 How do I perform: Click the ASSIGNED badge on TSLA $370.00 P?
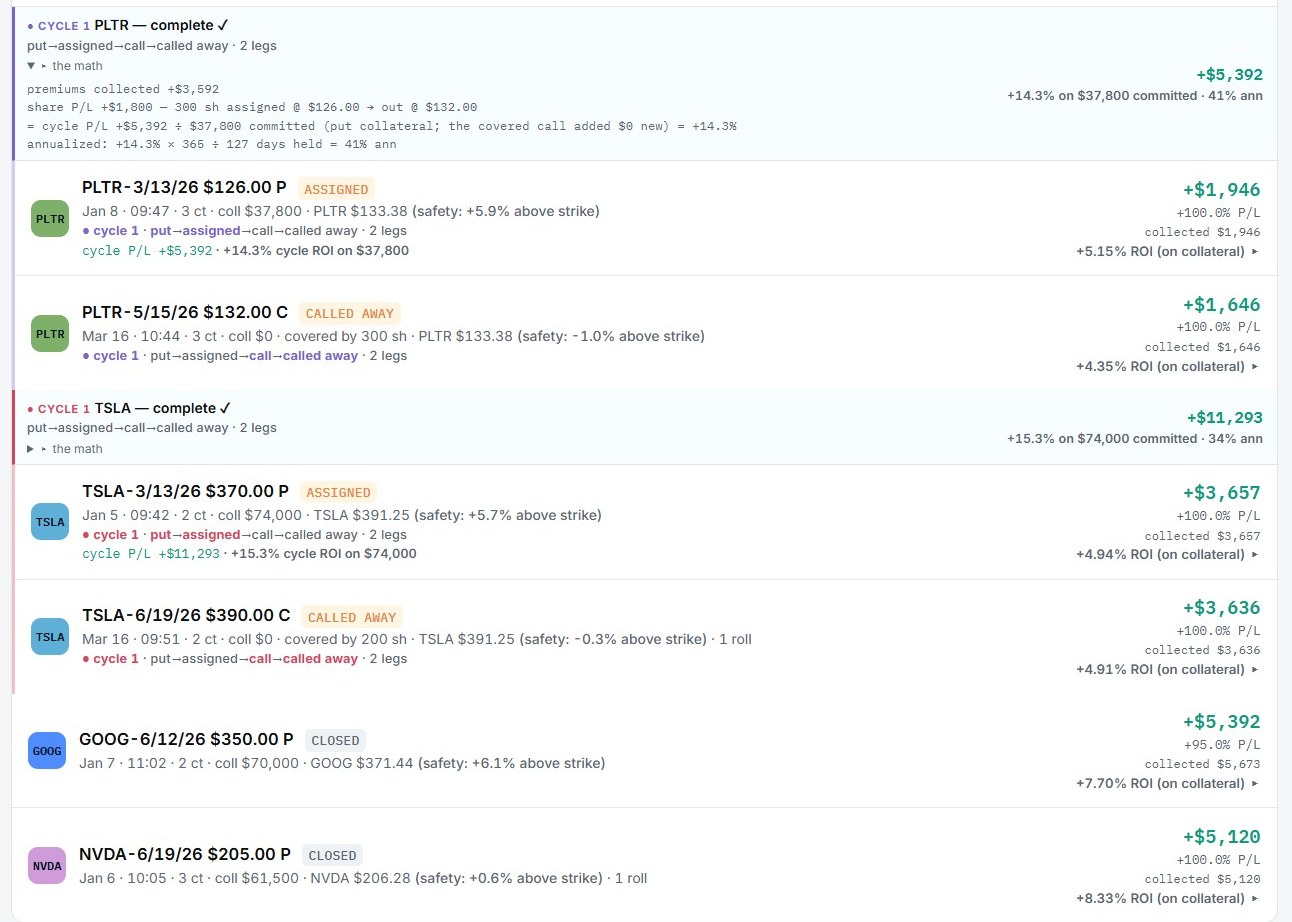338,492
